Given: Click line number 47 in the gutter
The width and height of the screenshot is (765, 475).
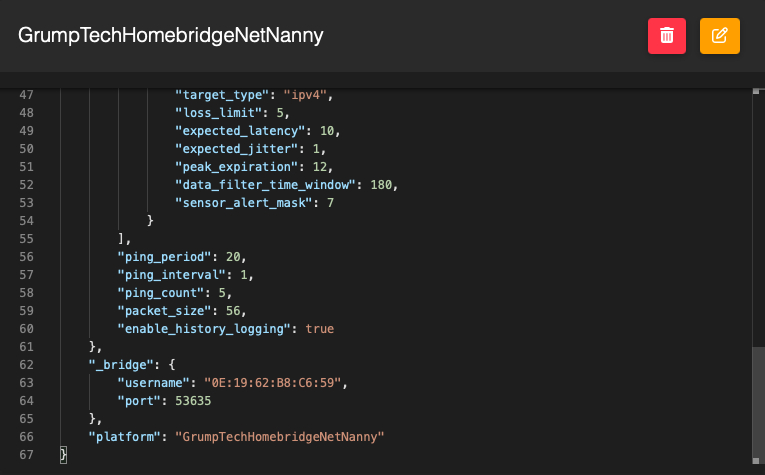Looking at the screenshot, I should [x=26, y=95].
